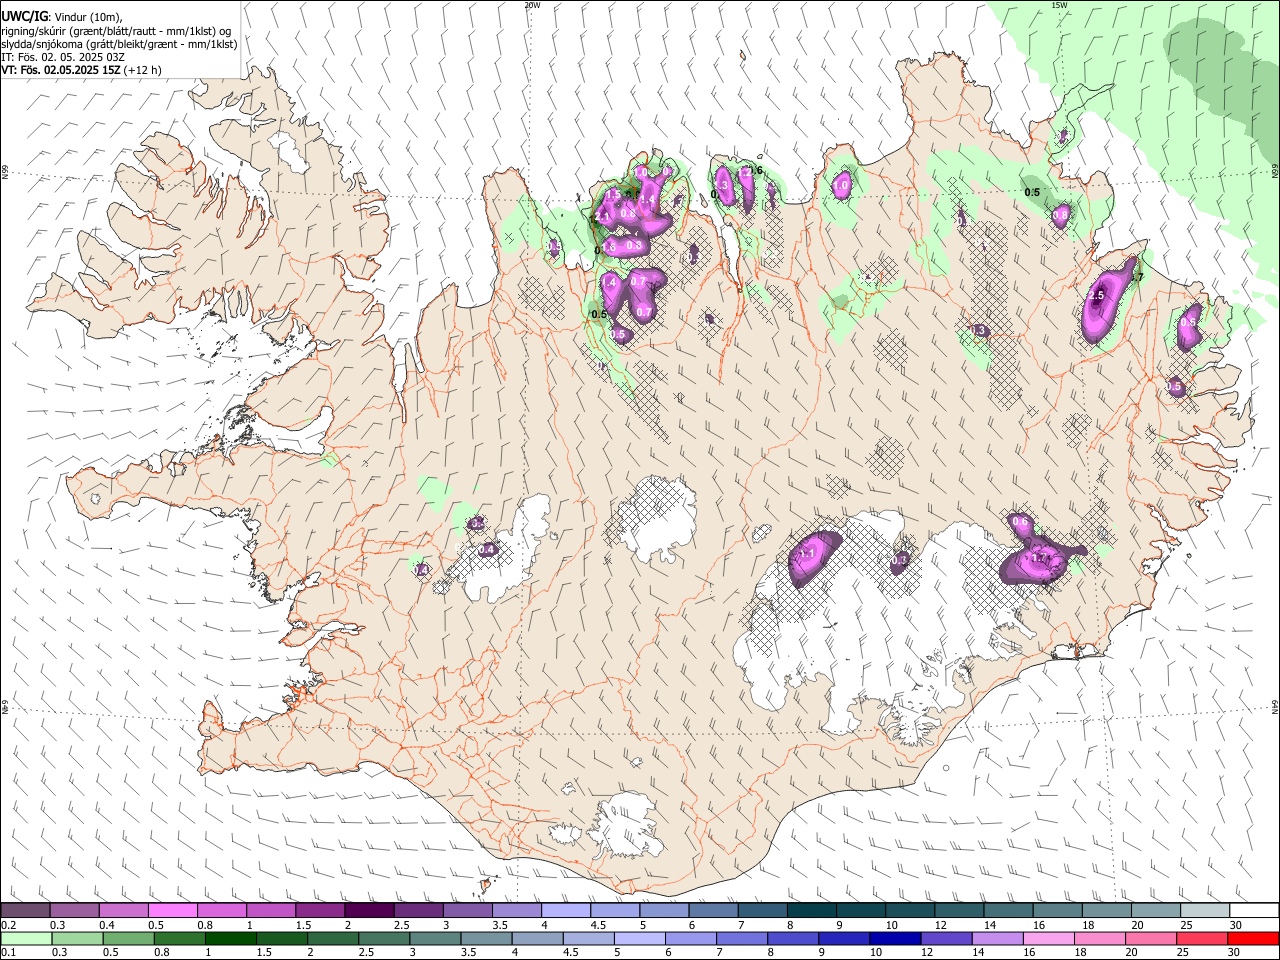Click the '0.7' label beside the eastern purple patch
The width and height of the screenshot is (1280, 960).
1136,276
